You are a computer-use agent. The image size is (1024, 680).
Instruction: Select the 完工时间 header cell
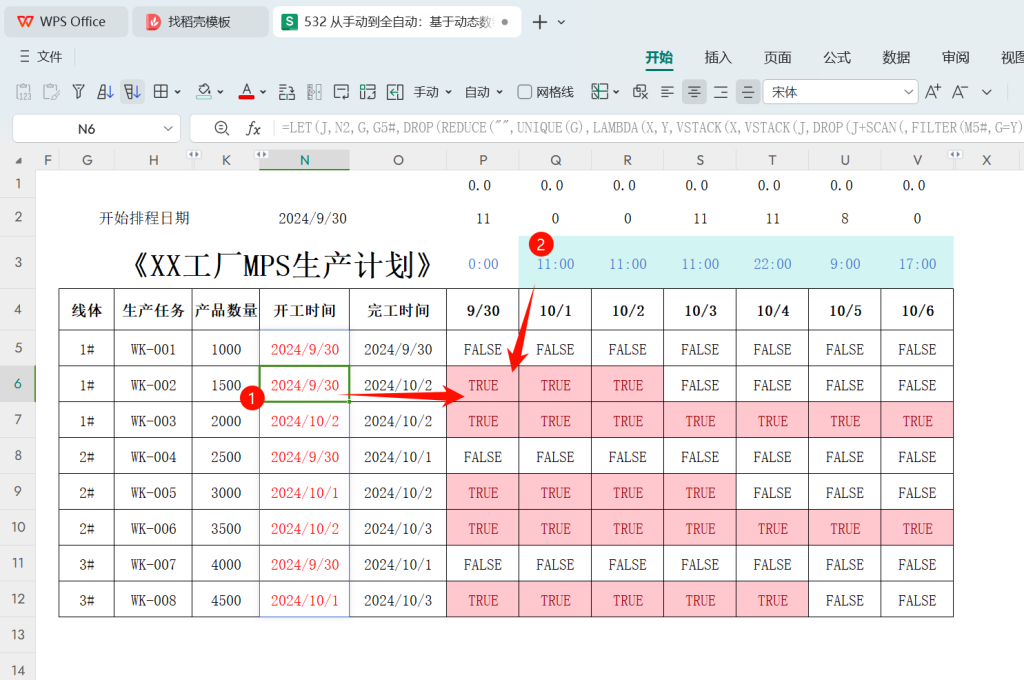tap(398, 310)
